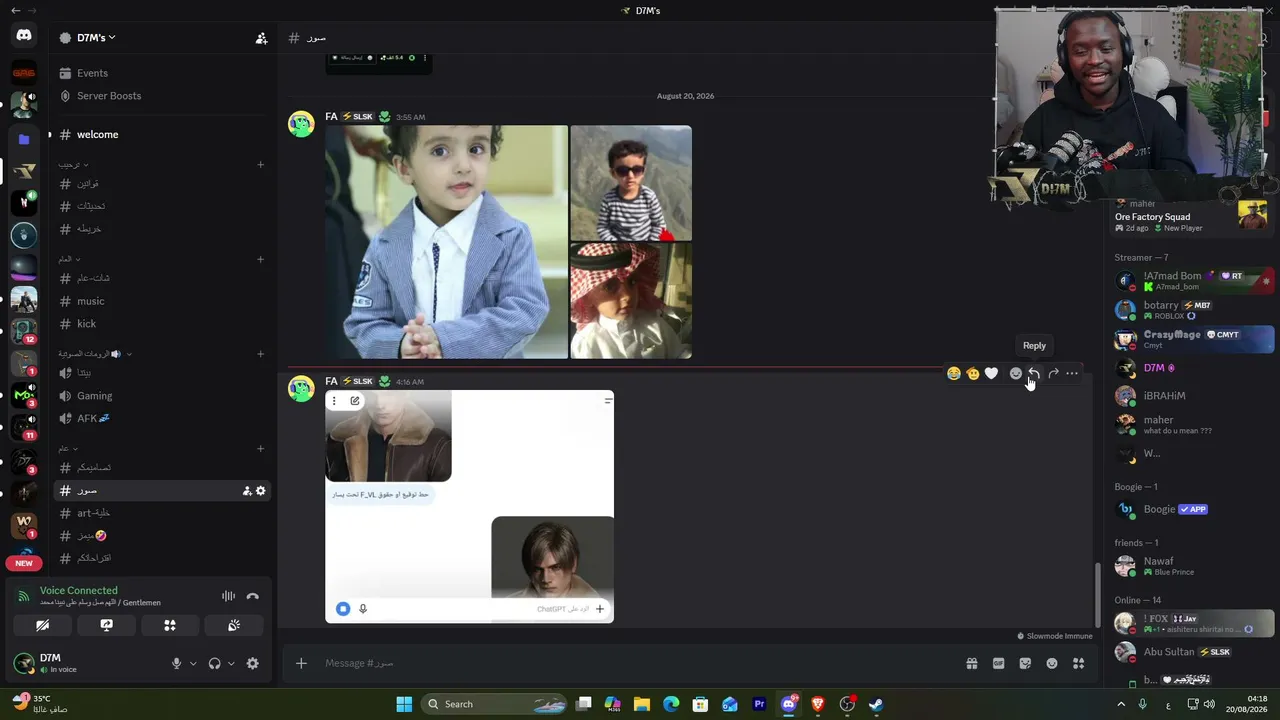
Task: React with the white heart emoji
Action: click(991, 374)
